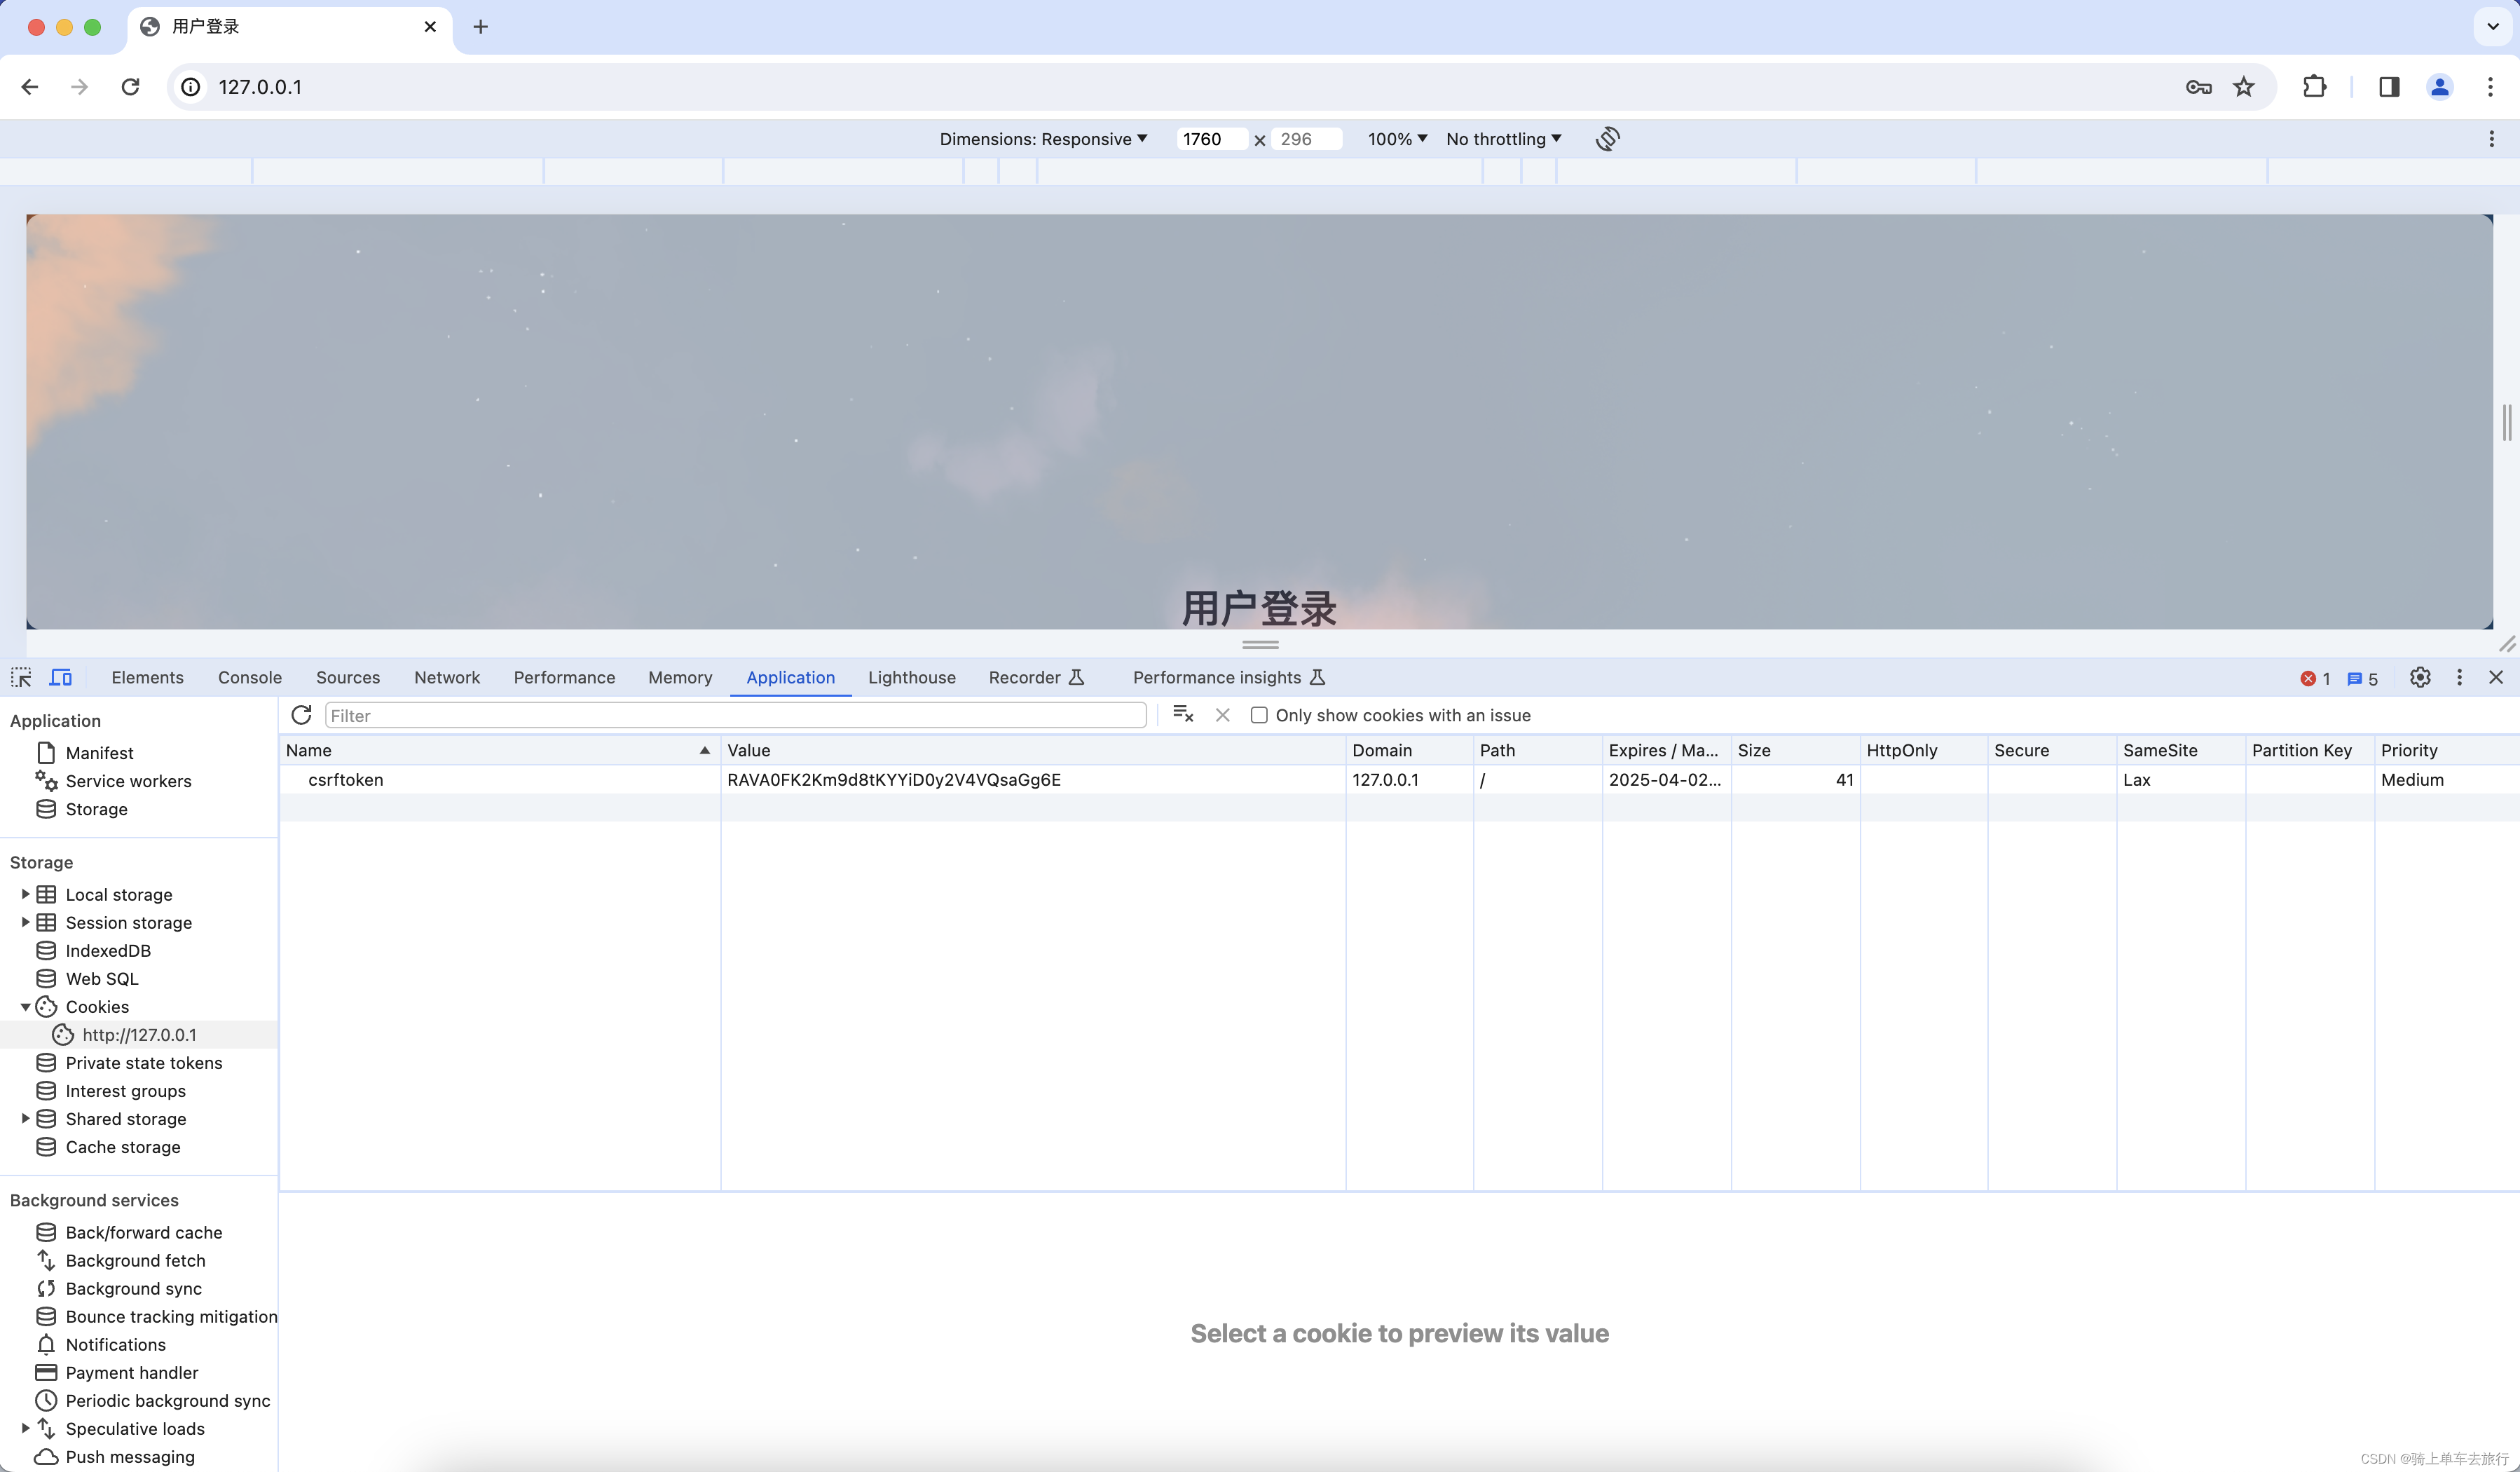Switch to the Console tab

click(x=250, y=677)
